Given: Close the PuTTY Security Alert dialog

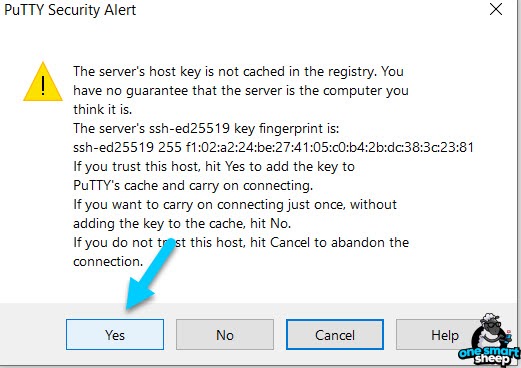Looking at the screenshot, I should (x=496, y=9).
